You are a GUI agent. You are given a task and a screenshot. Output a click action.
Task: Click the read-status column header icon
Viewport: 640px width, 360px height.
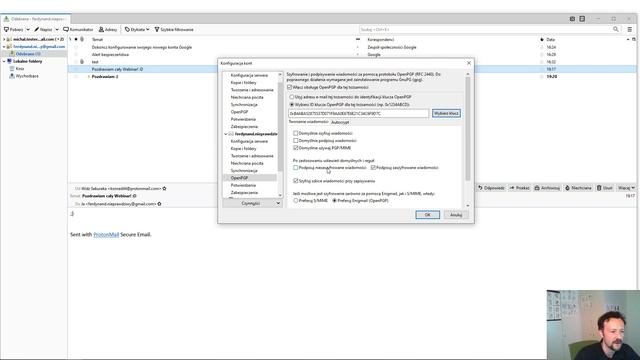[x=358, y=40]
